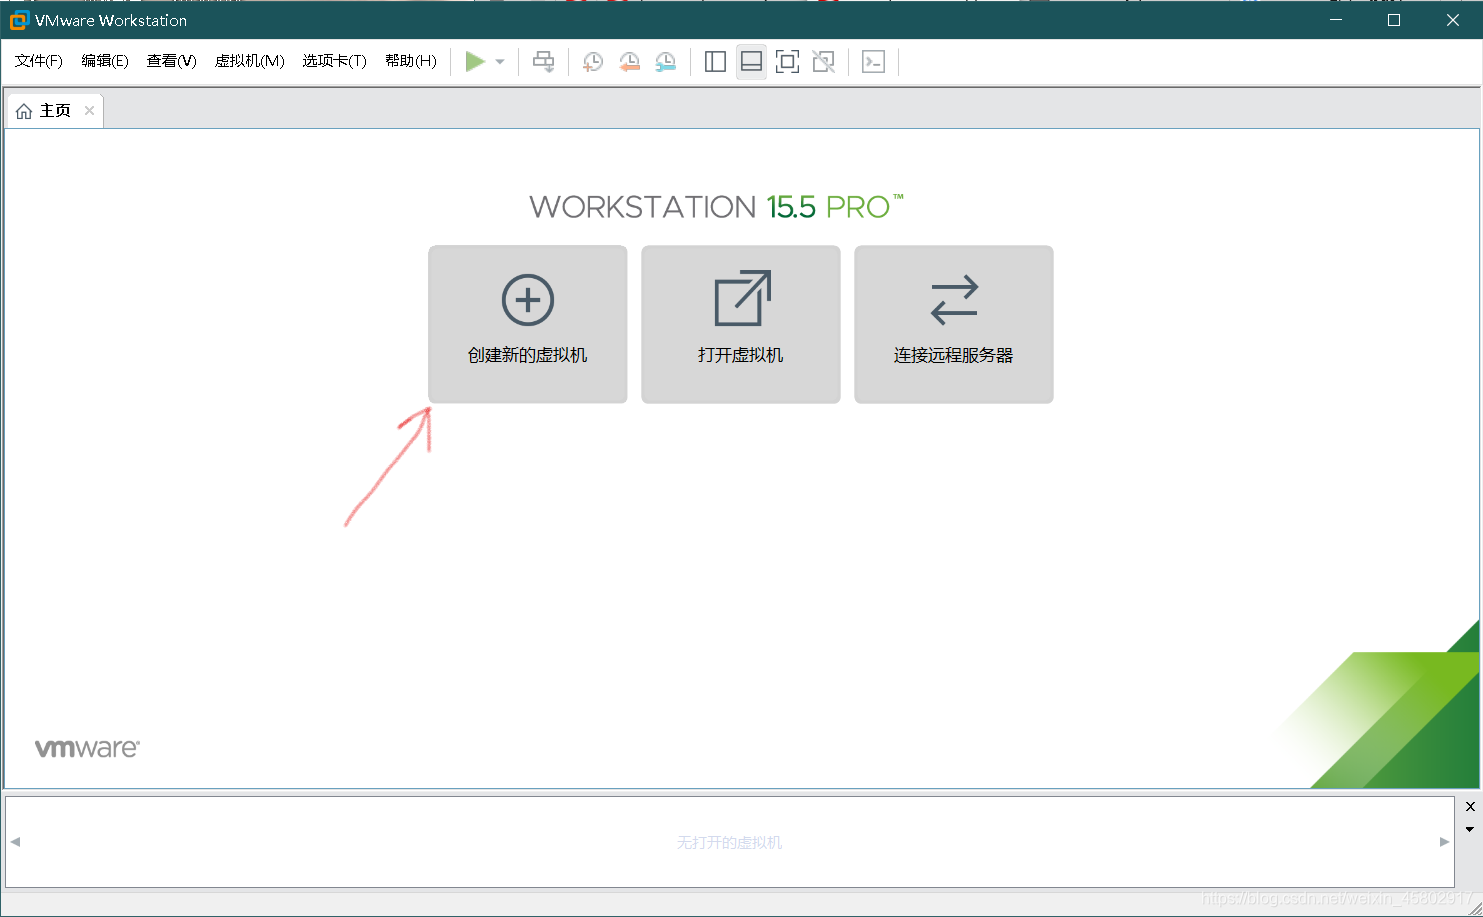Click the VMware Workstation title bar icon

19,20
